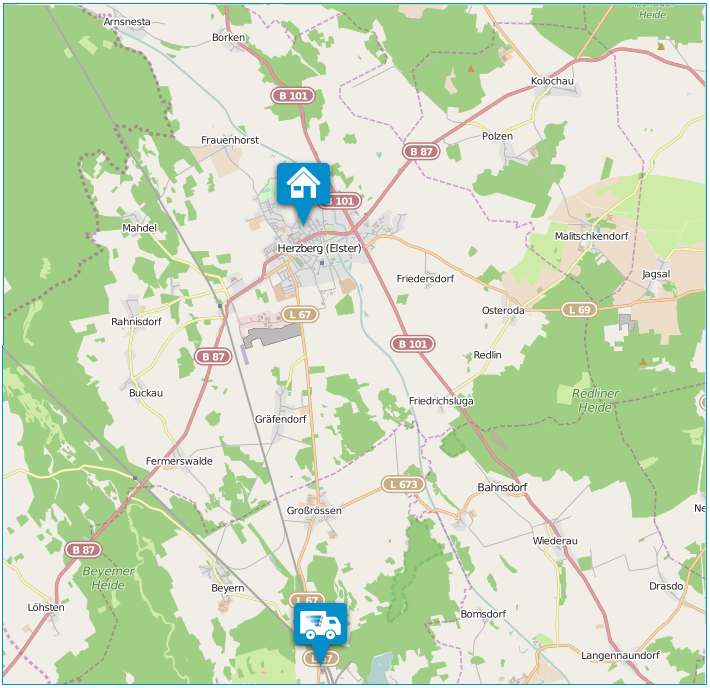Viewport: 710px width, 688px height.
Task: Select the Fermerswalde label on map
Action: [179, 461]
